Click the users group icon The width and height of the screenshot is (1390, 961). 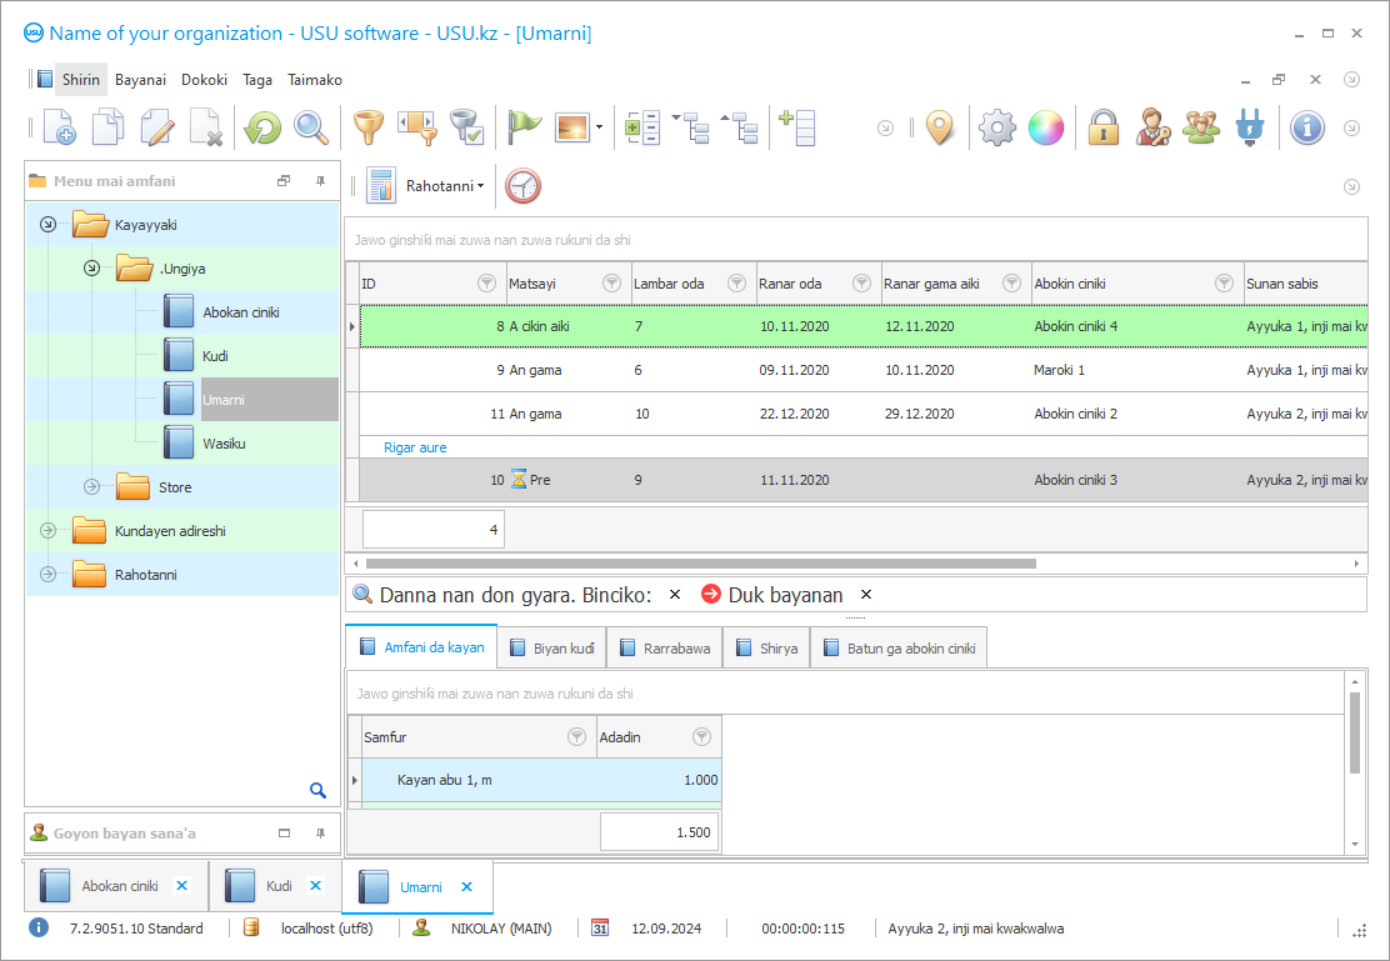[x=1201, y=127]
